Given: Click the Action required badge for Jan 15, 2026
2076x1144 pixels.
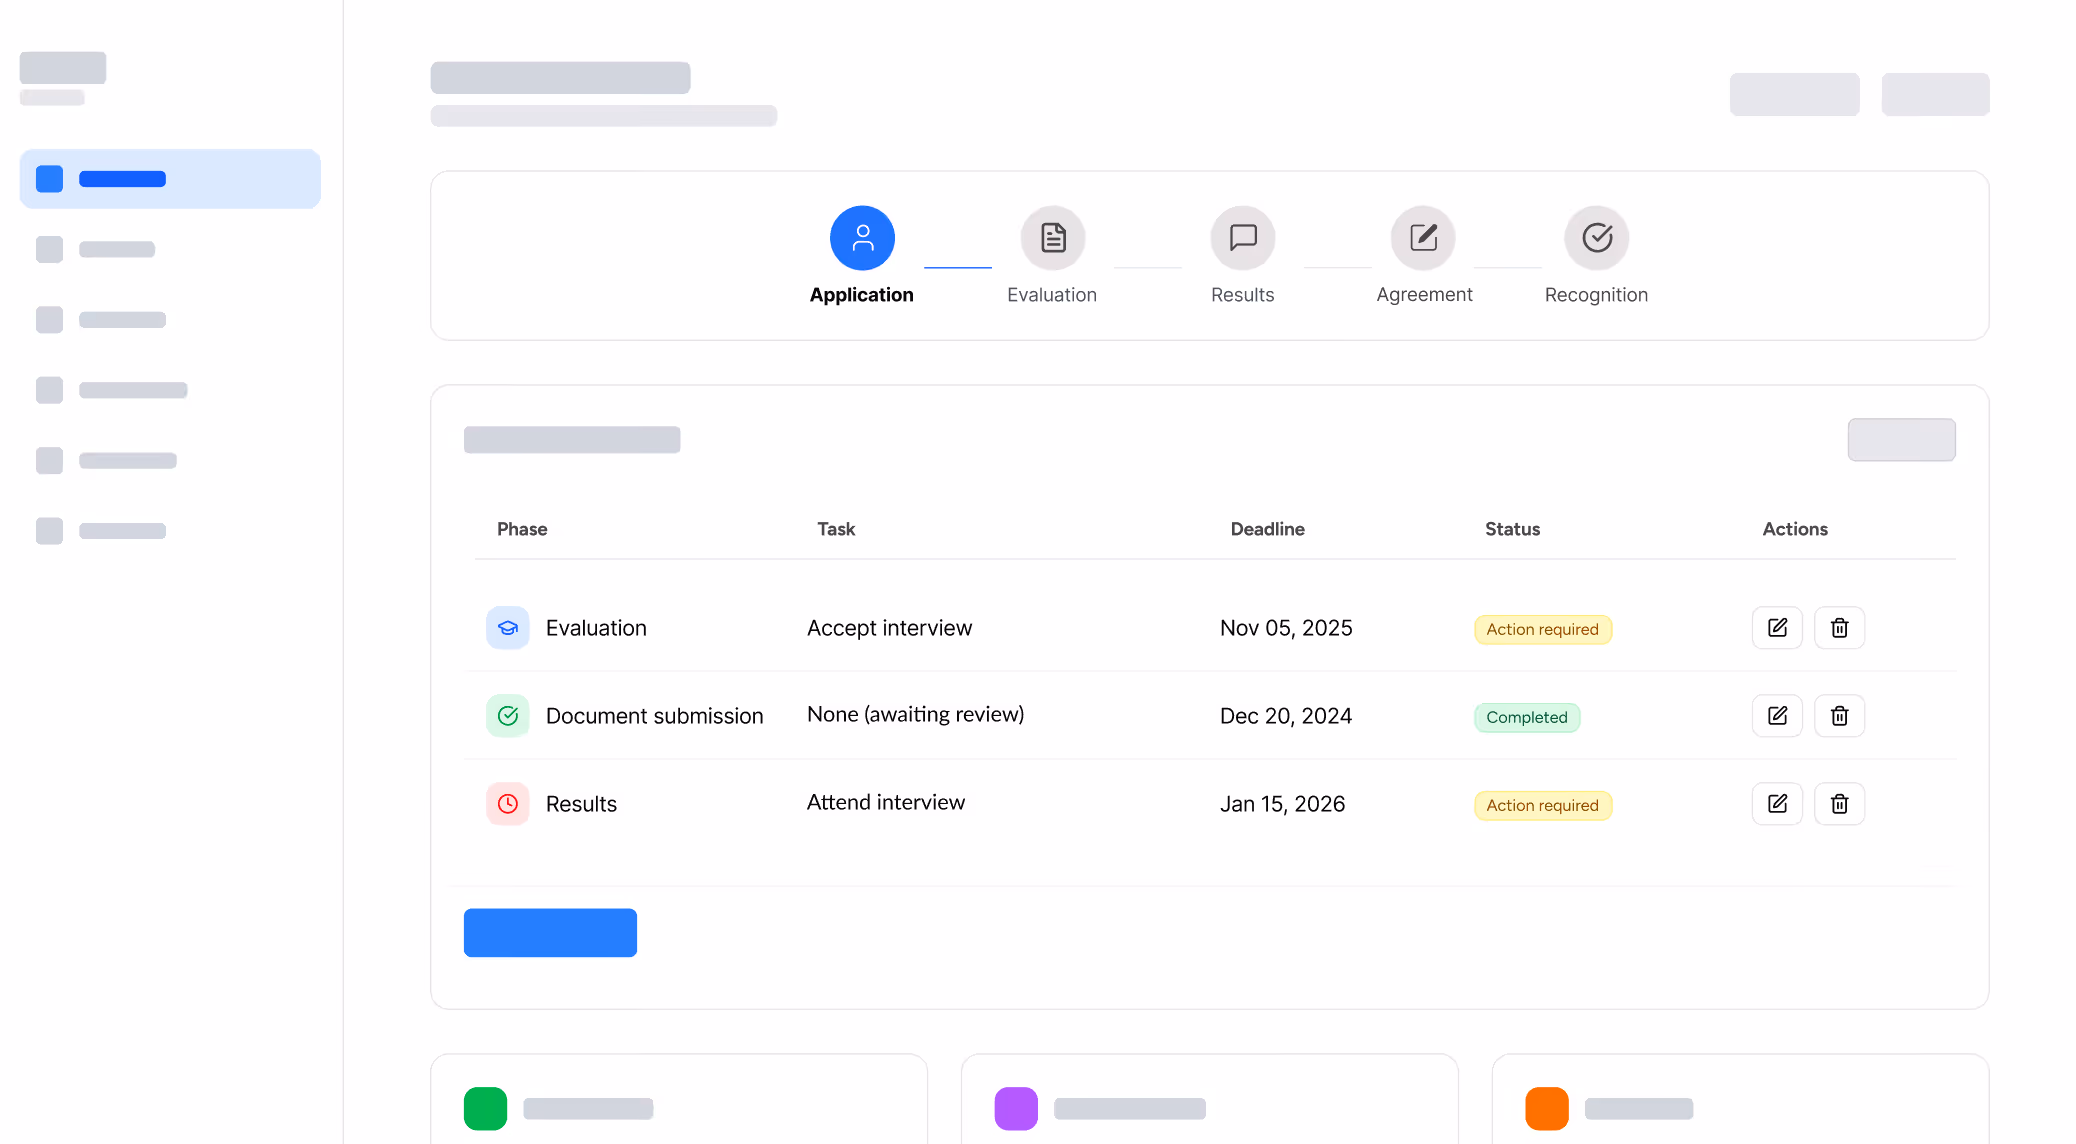Looking at the screenshot, I should click(1543, 806).
